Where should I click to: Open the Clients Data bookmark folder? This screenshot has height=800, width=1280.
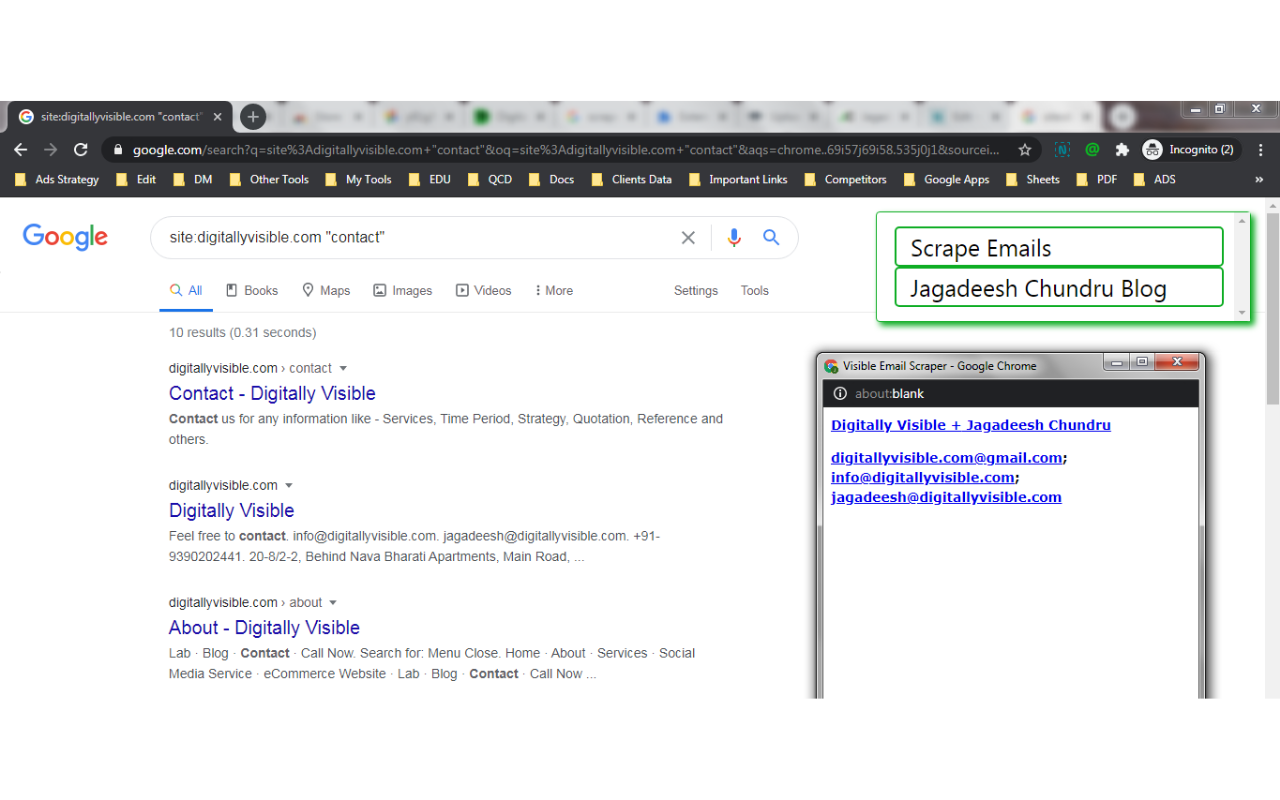631,180
